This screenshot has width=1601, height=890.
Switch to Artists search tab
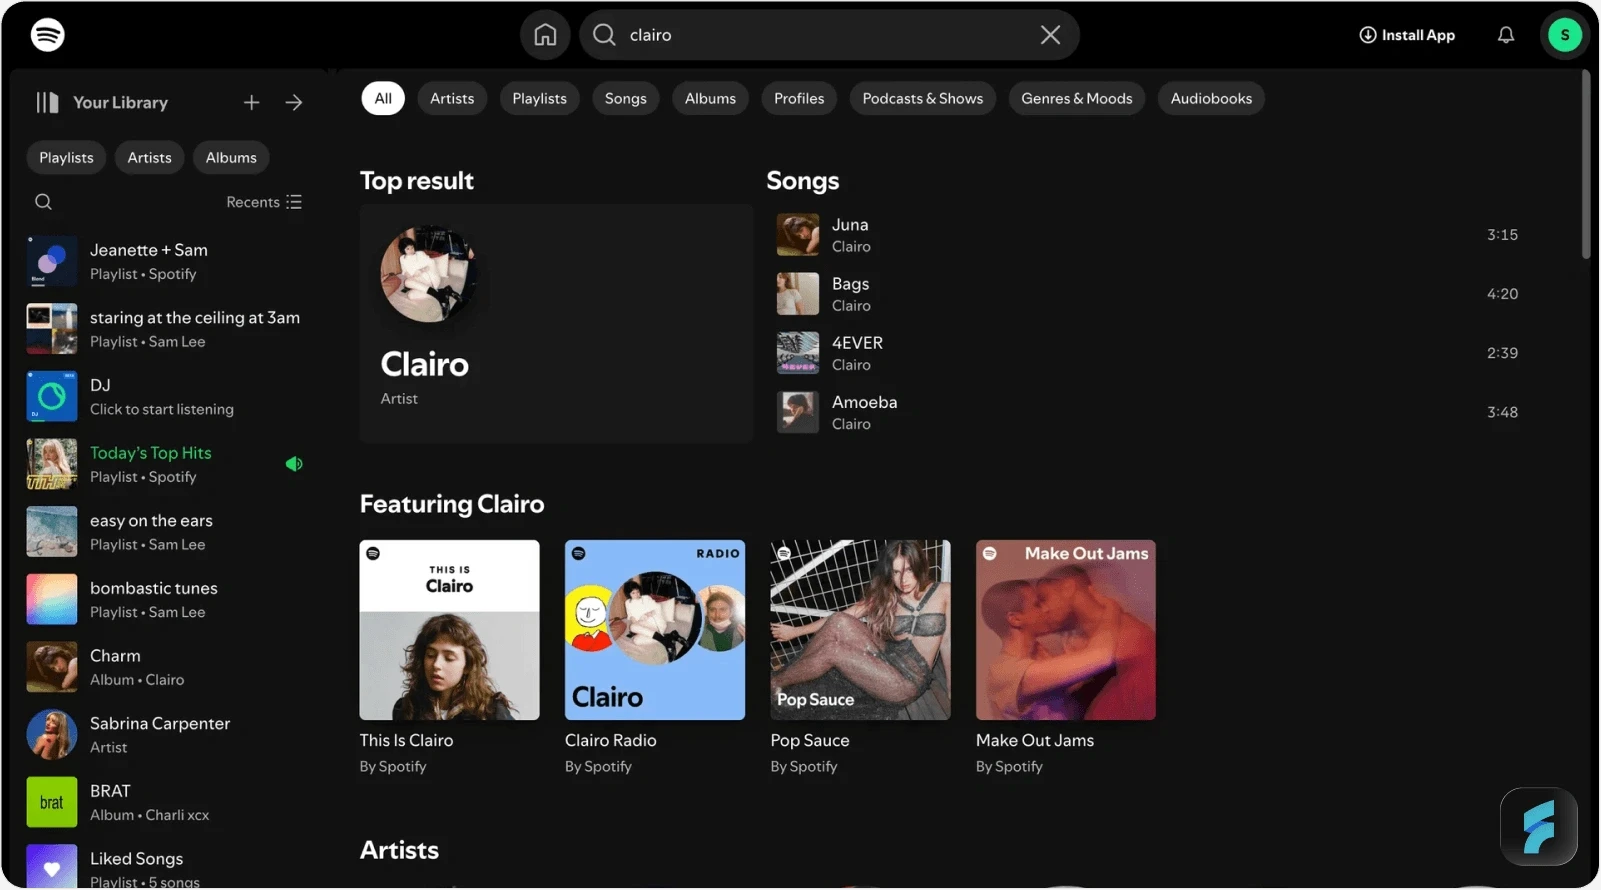(x=452, y=98)
